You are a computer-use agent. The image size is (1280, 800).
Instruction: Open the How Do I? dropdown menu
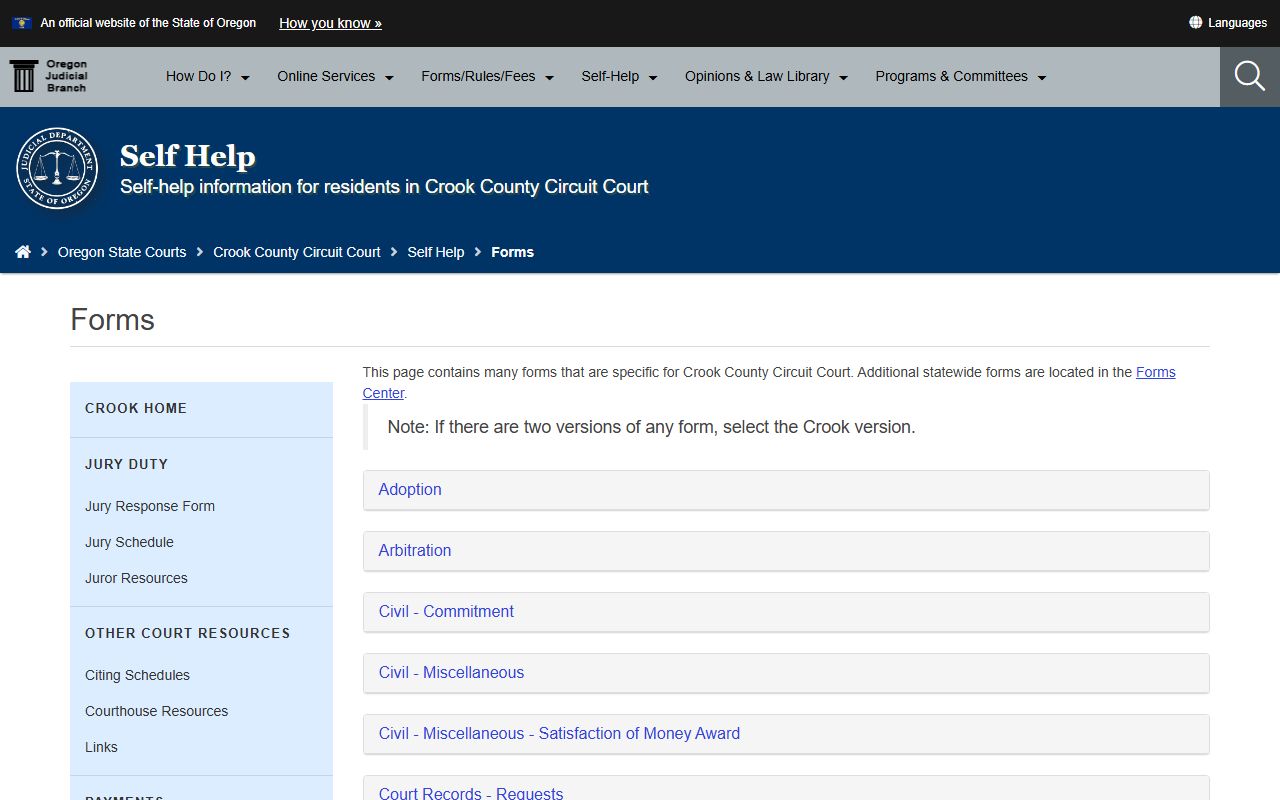click(x=208, y=76)
